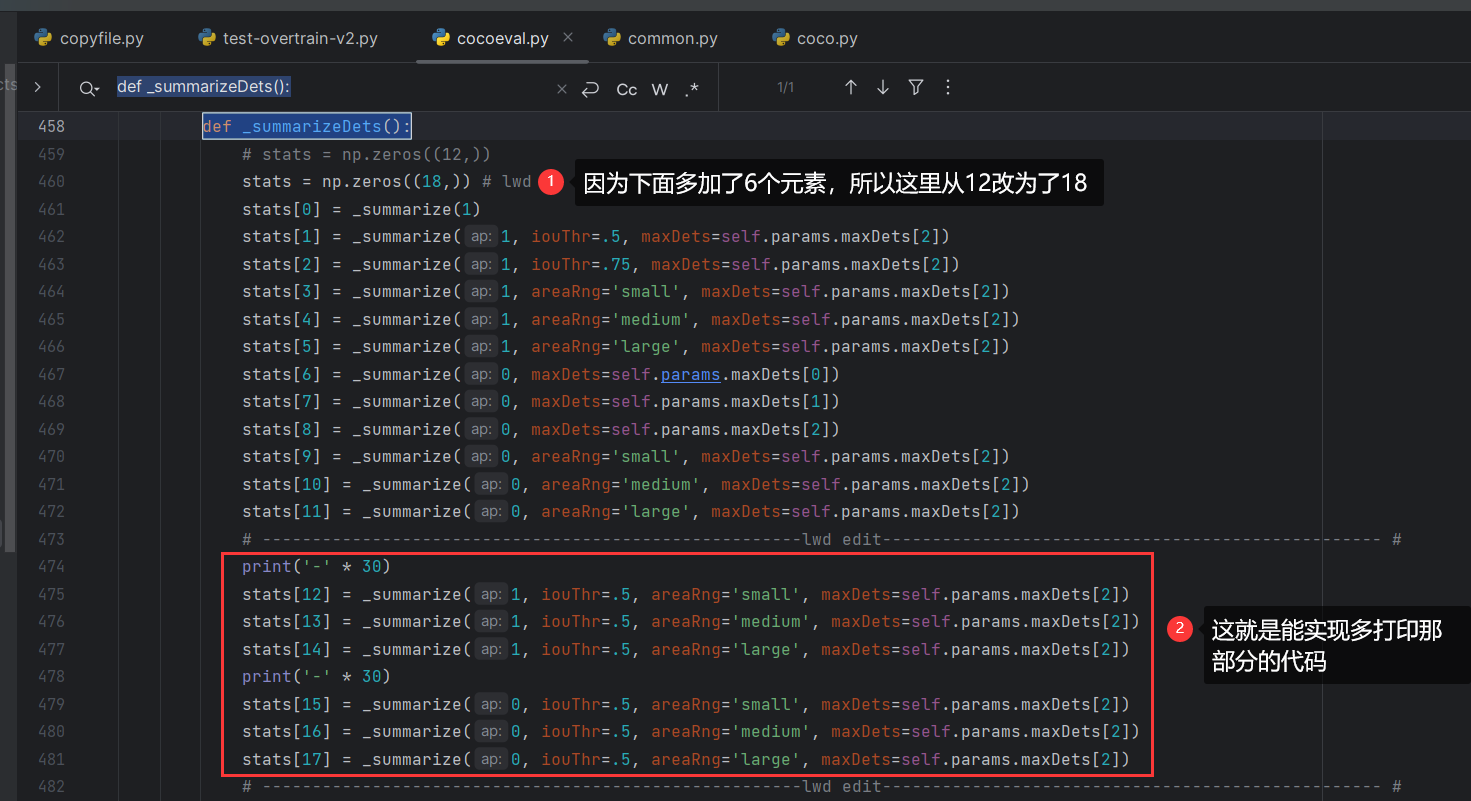Click the new line icon in search bar
Image resolution: width=1471 pixels, height=801 pixels.
[591, 89]
